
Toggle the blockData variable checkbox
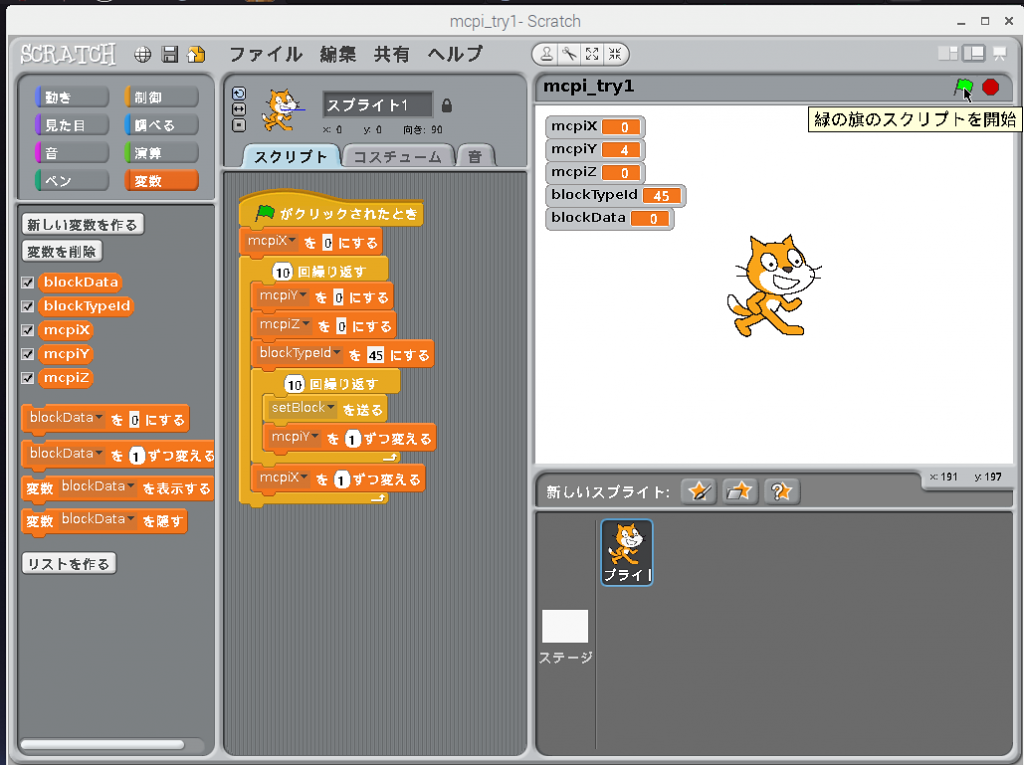pos(27,282)
